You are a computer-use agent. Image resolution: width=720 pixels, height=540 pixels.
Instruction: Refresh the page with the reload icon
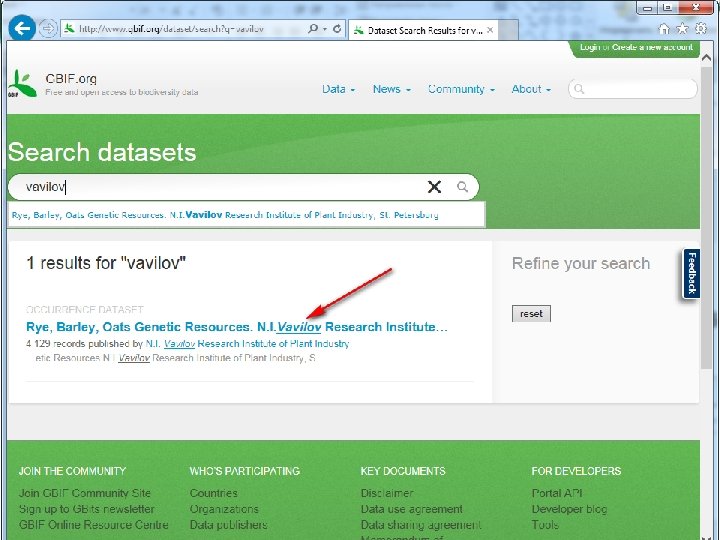pos(337,28)
